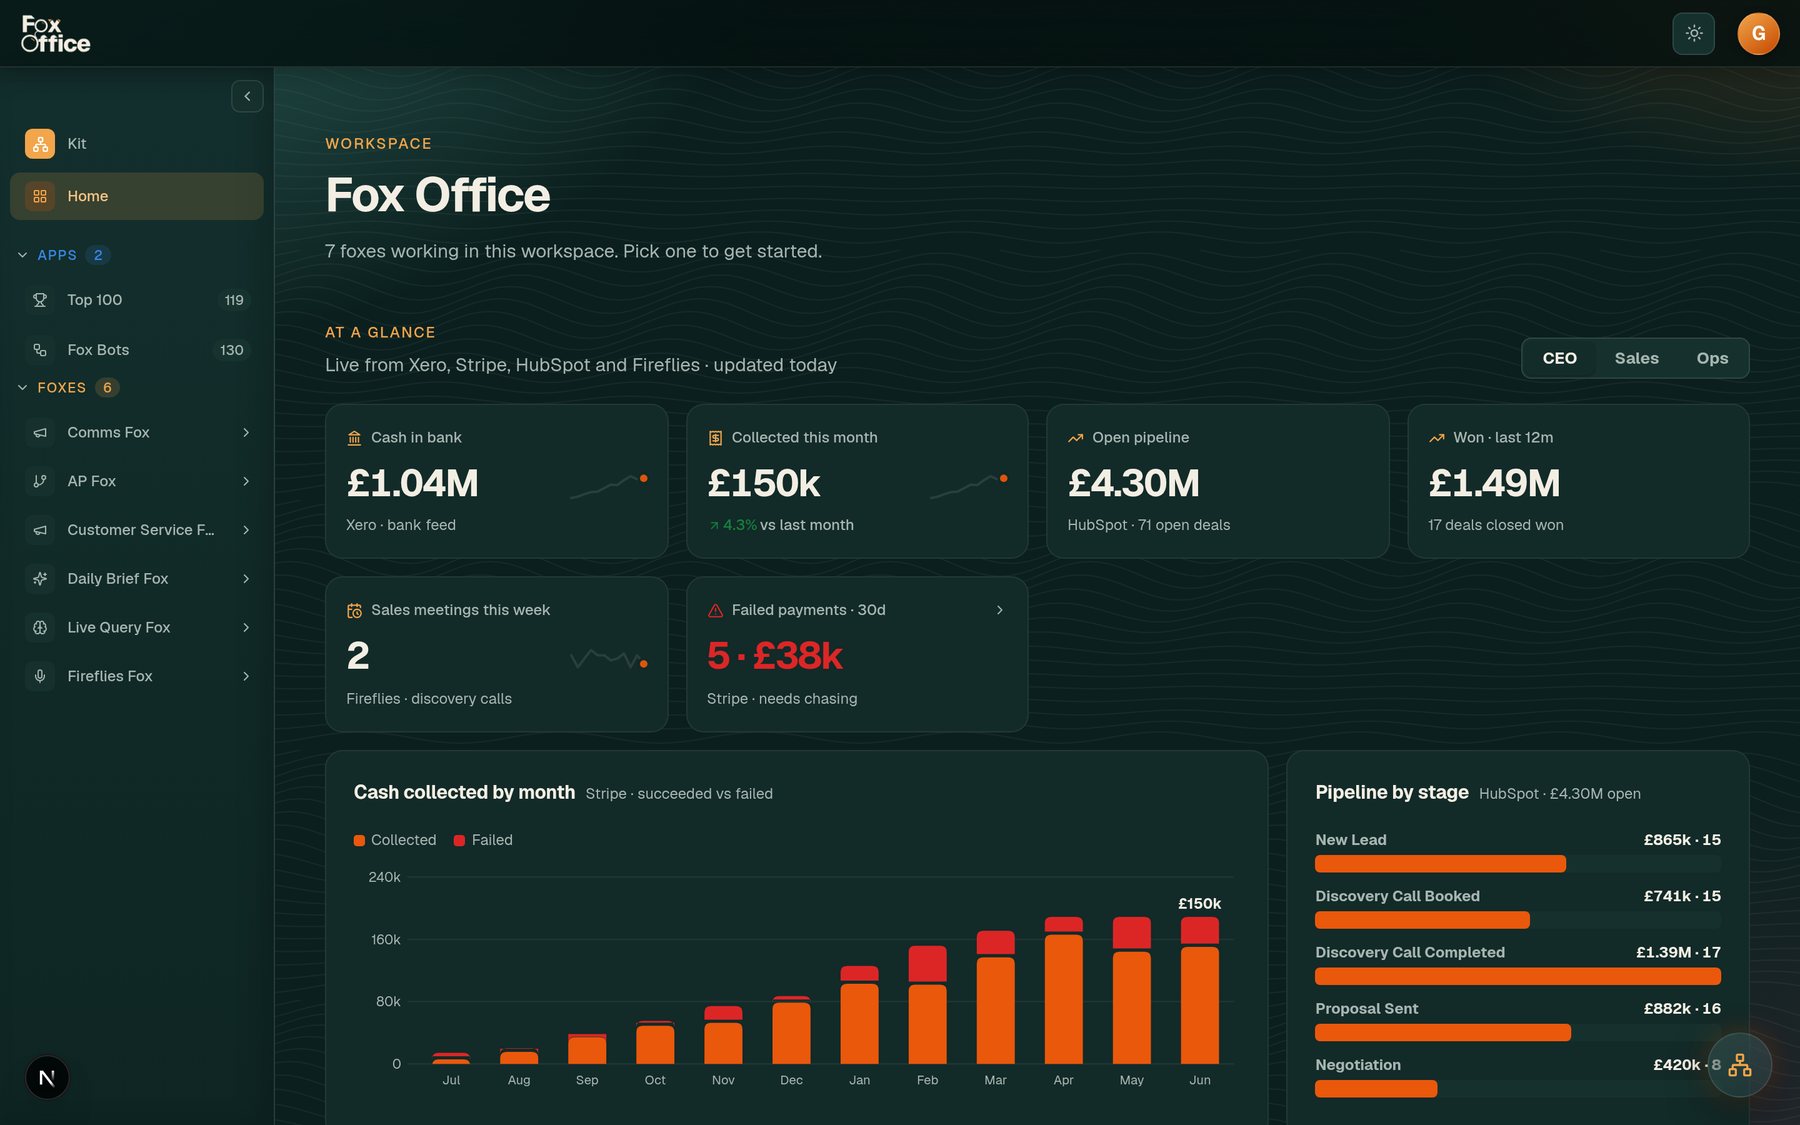Click the Fox Bots icon
This screenshot has height=1125, width=1800.
tap(40, 350)
